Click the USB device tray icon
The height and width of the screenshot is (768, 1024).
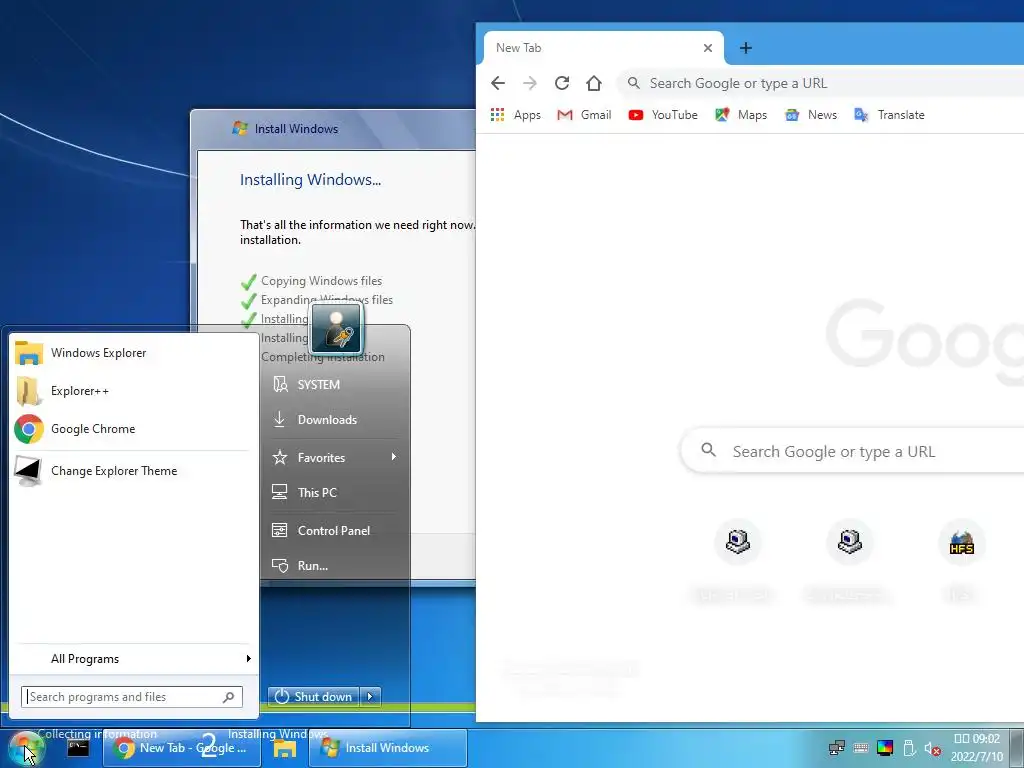(908, 748)
